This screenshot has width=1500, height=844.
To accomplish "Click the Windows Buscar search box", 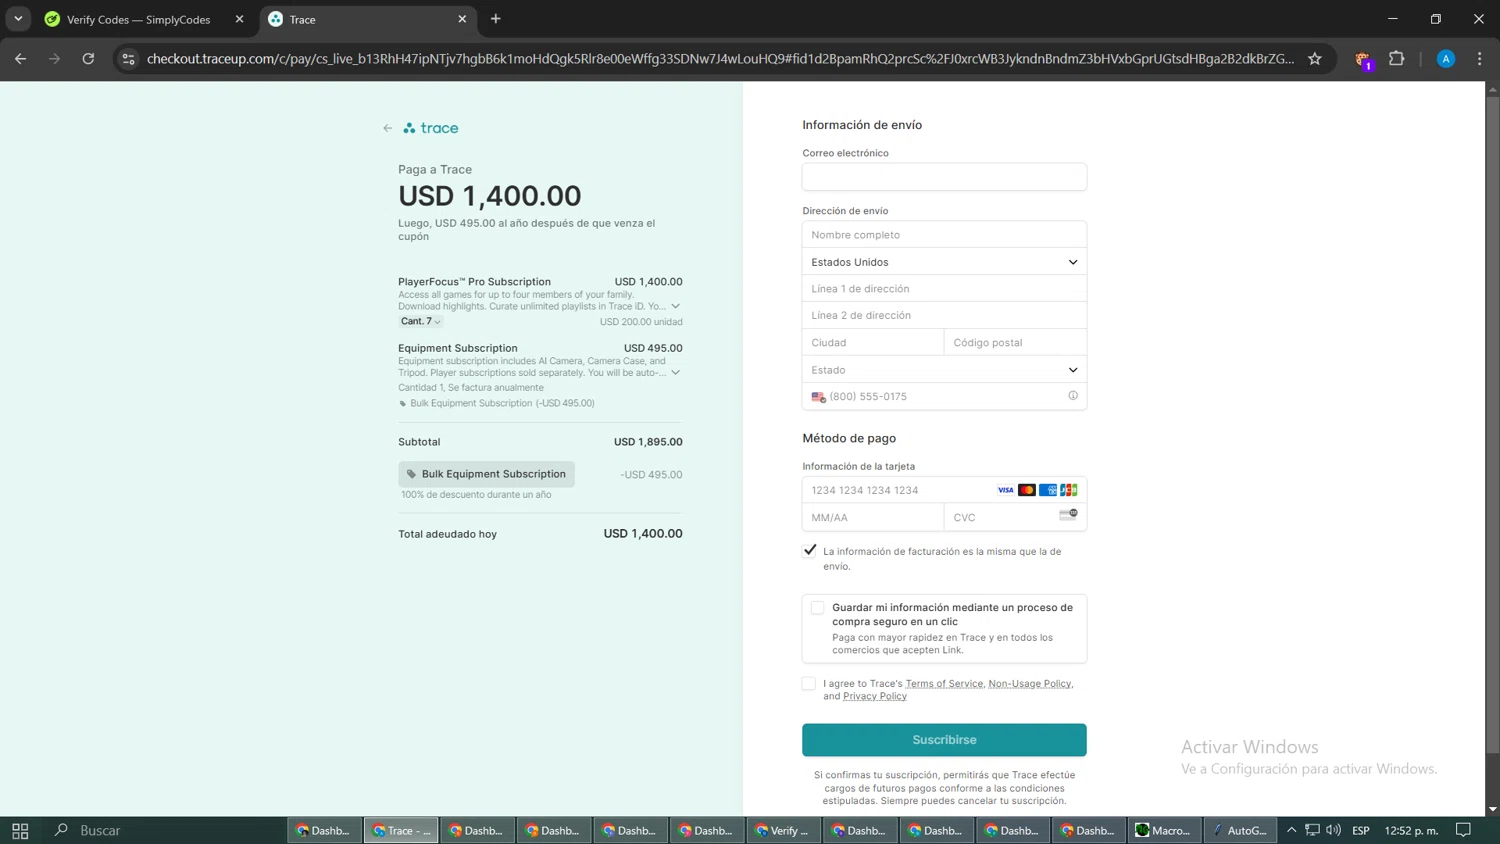I will coord(165,830).
